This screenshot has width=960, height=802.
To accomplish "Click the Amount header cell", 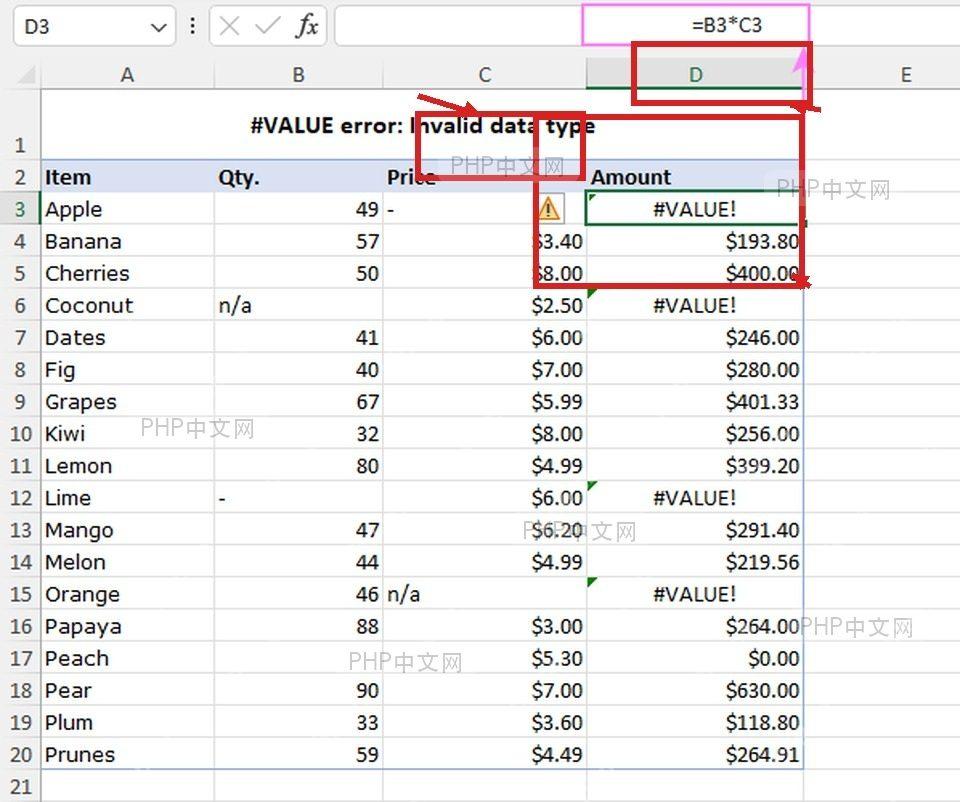I will (x=695, y=177).
